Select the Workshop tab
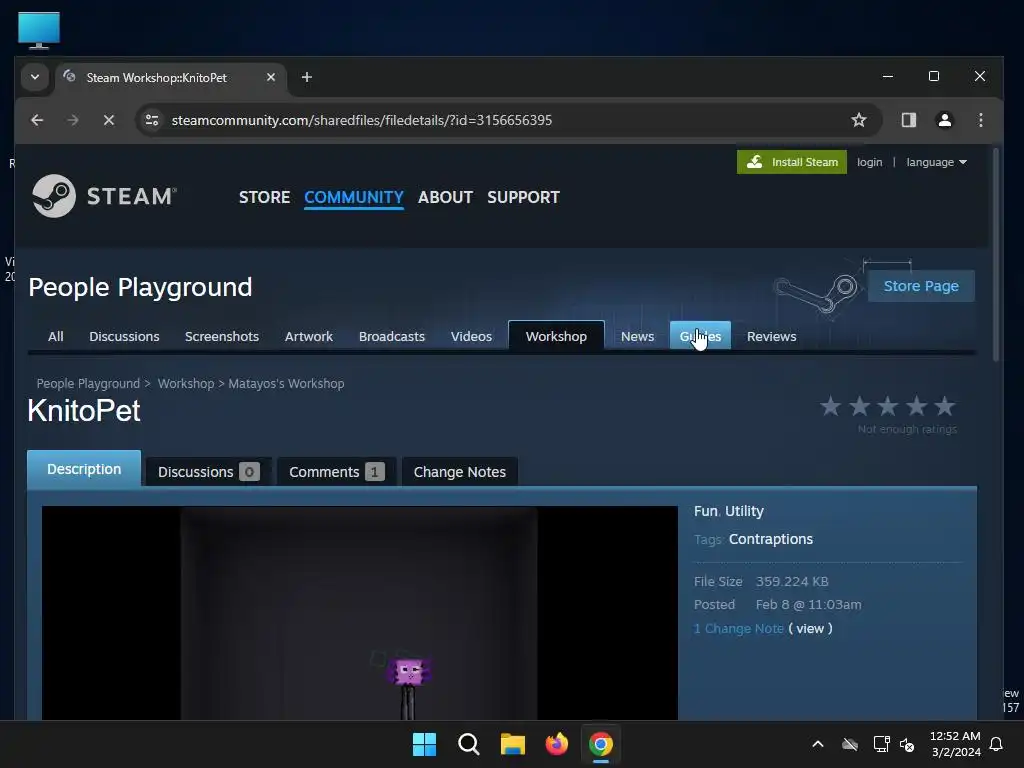 (556, 336)
